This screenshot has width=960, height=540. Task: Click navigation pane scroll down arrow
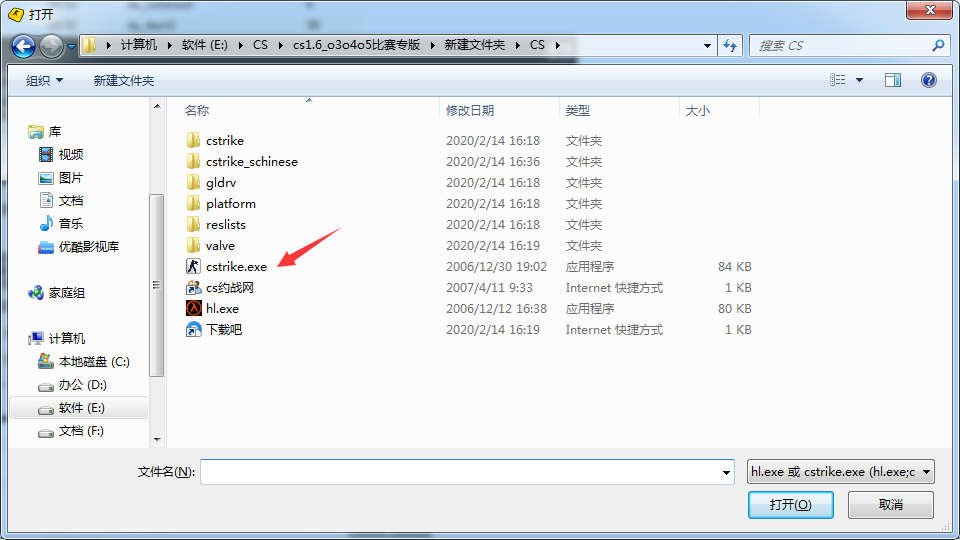tap(157, 440)
